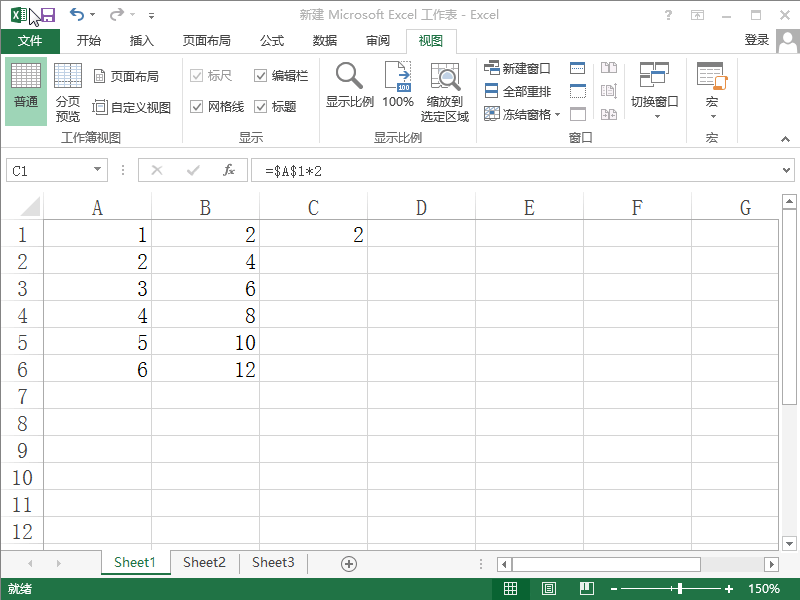Open Excel Help question mark
This screenshot has height=600, width=800.
click(668, 15)
